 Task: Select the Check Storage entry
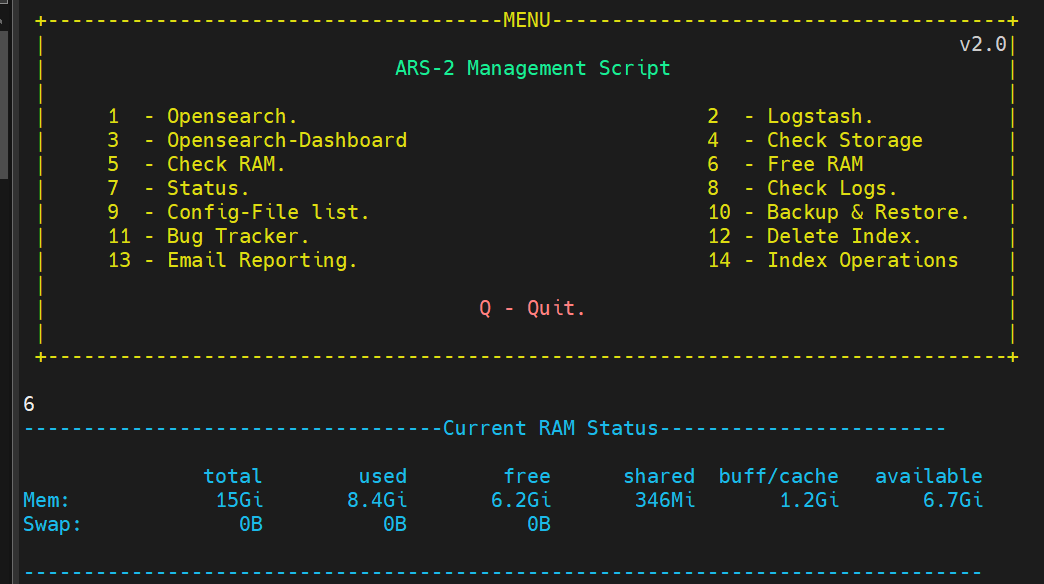click(x=844, y=140)
